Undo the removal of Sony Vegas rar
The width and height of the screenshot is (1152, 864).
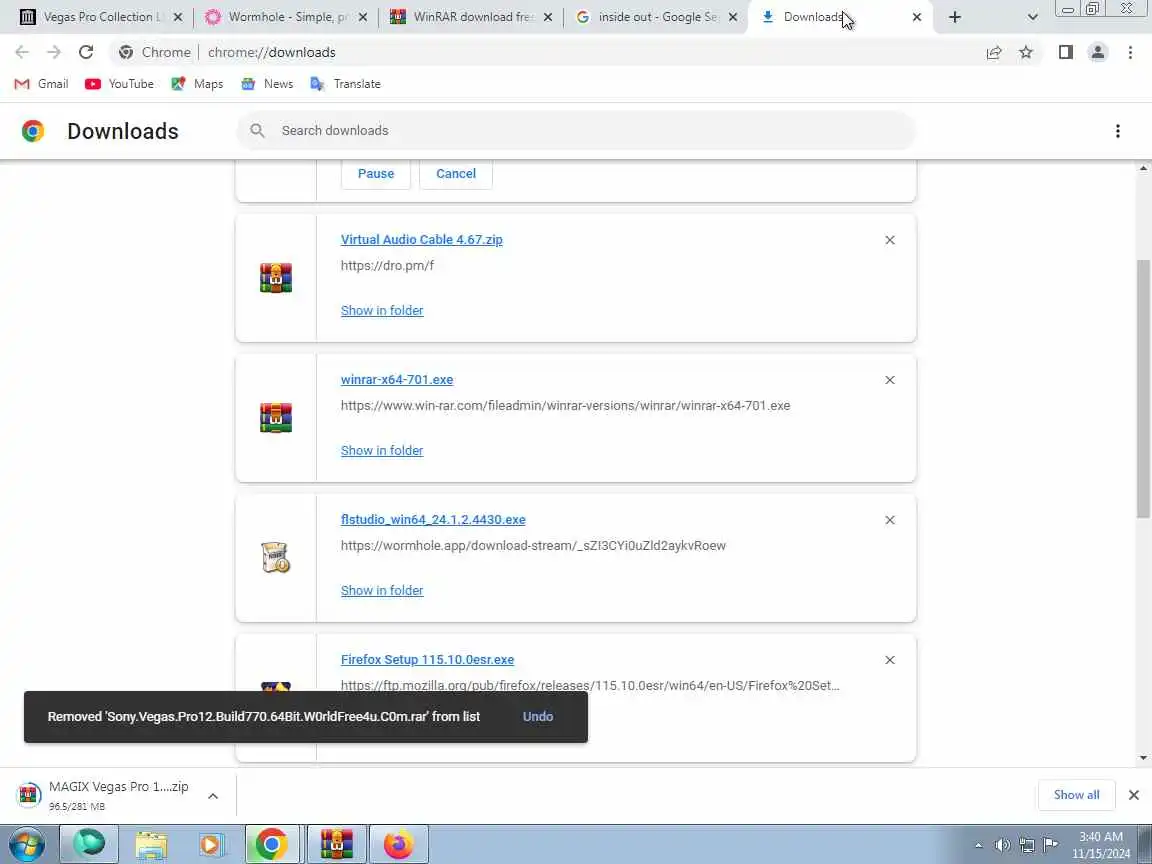[x=538, y=716]
